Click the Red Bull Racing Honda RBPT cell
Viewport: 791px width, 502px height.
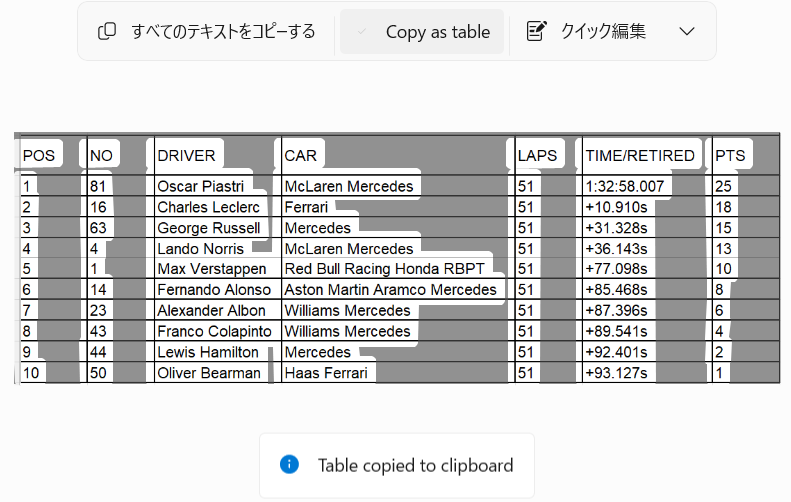[384, 268]
